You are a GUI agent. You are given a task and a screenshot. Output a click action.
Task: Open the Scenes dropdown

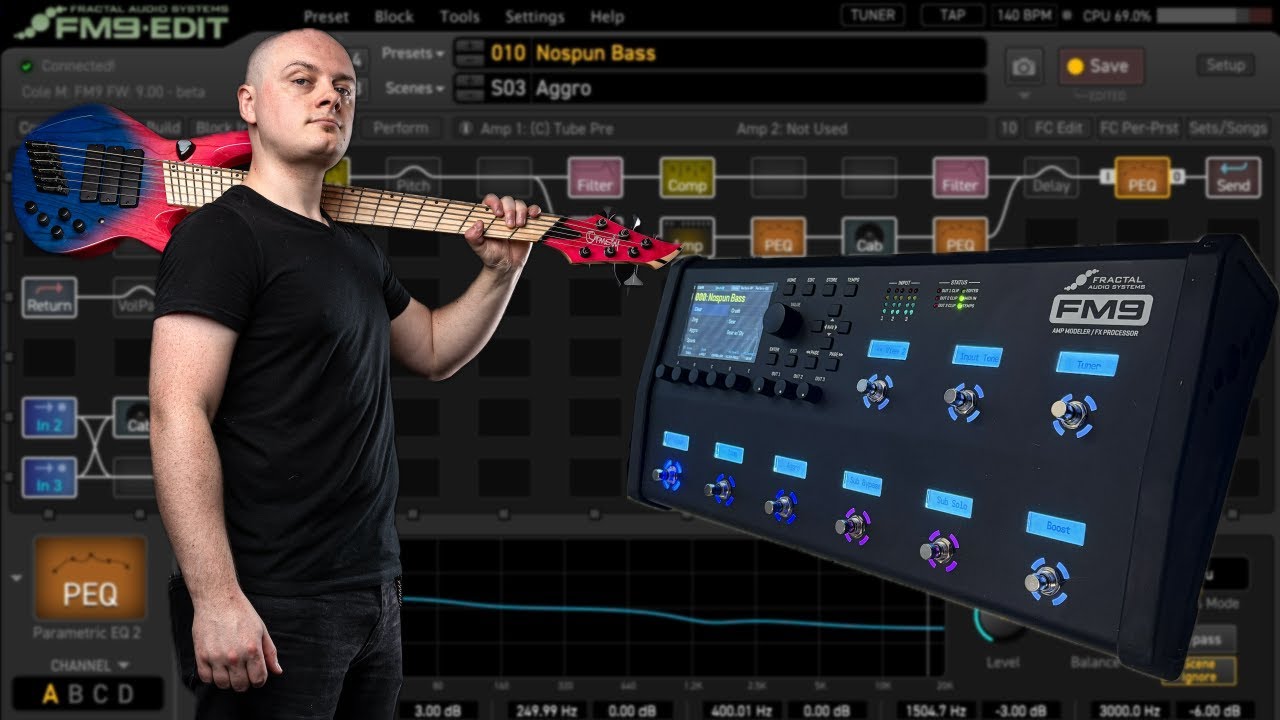click(x=415, y=88)
